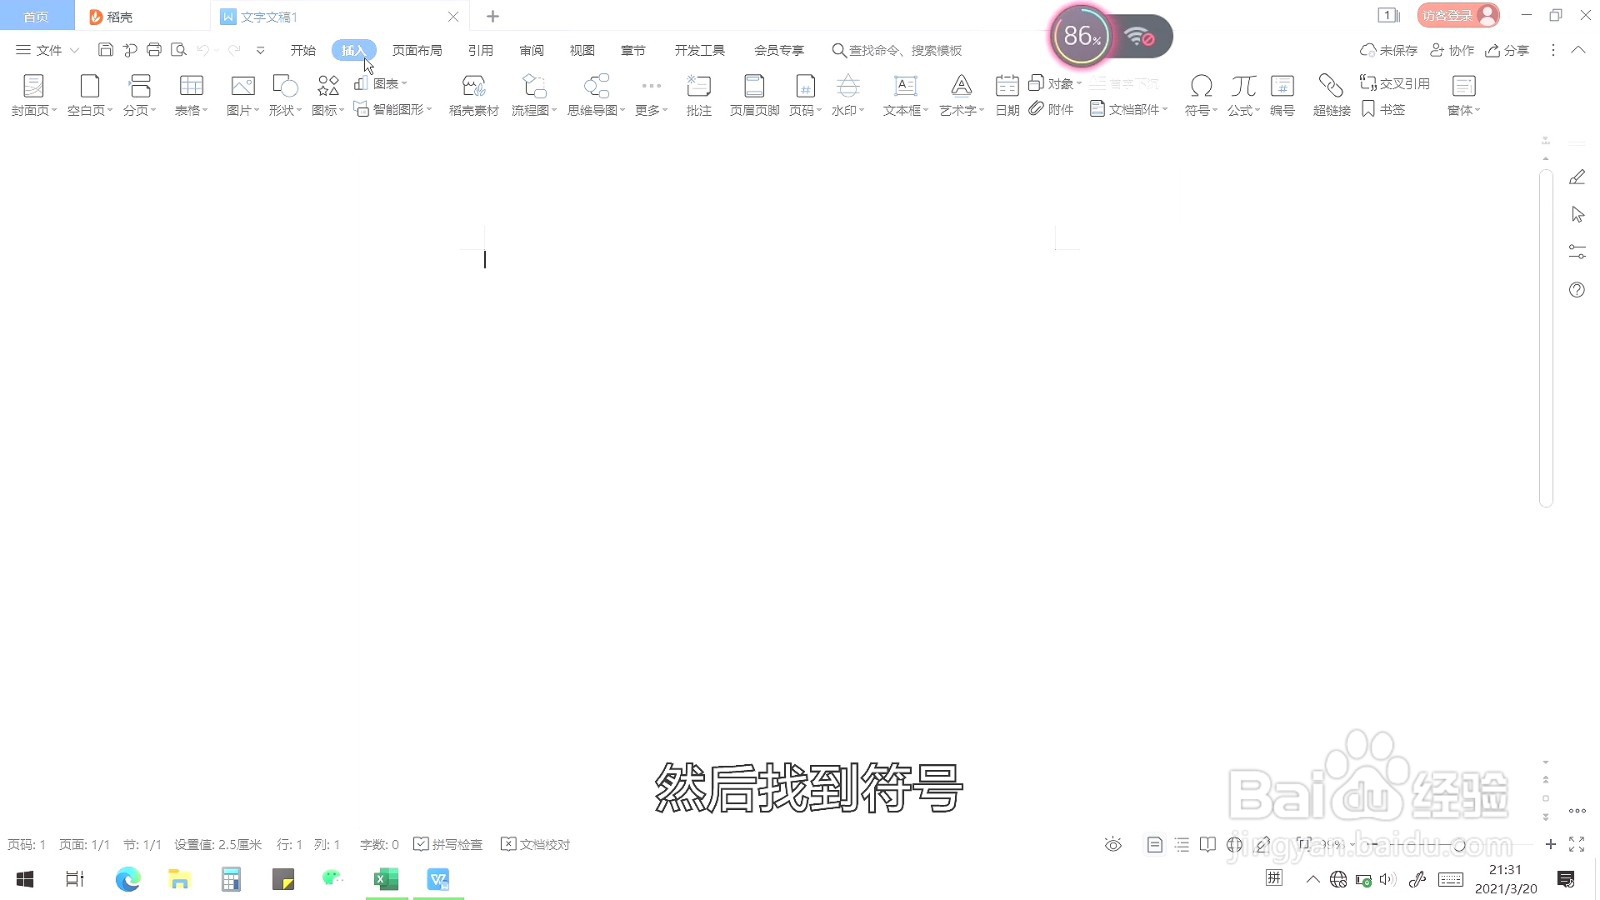Expand the 文件 file menu arrow
The height and width of the screenshot is (900, 1600).
[74, 50]
